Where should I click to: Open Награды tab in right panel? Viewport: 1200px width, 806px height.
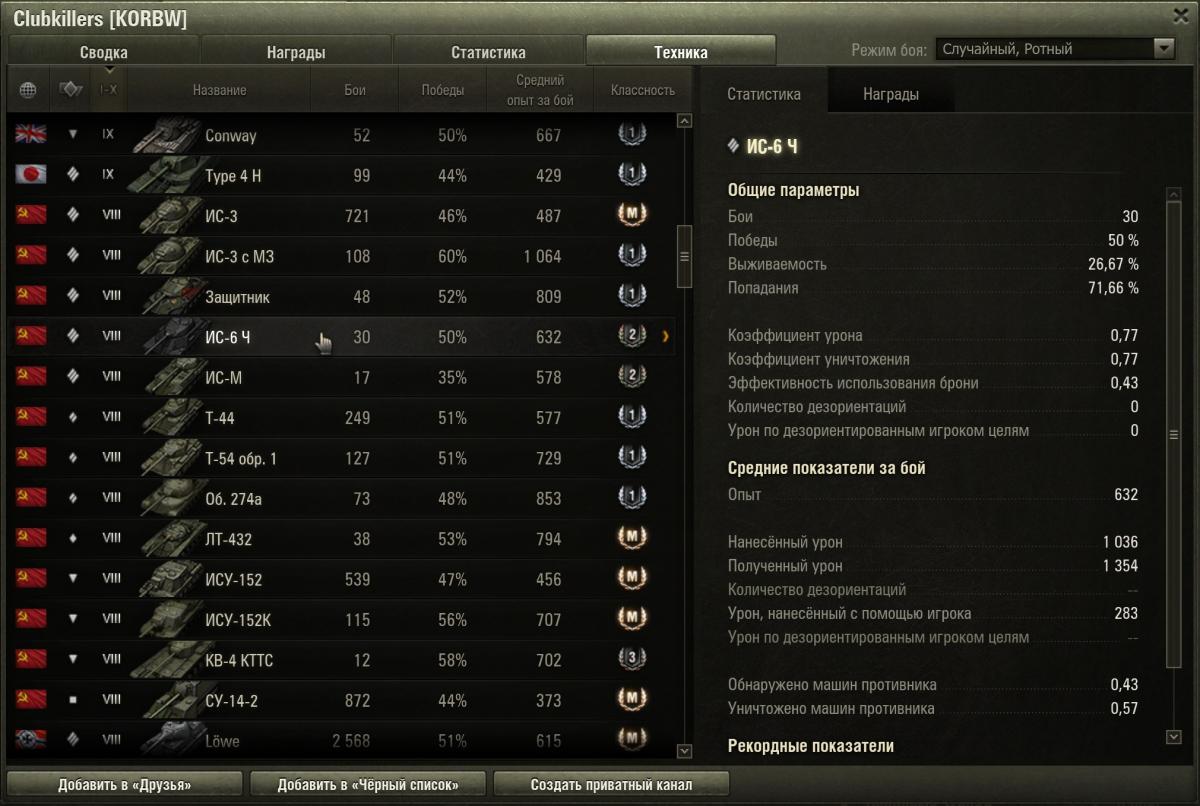[890, 95]
